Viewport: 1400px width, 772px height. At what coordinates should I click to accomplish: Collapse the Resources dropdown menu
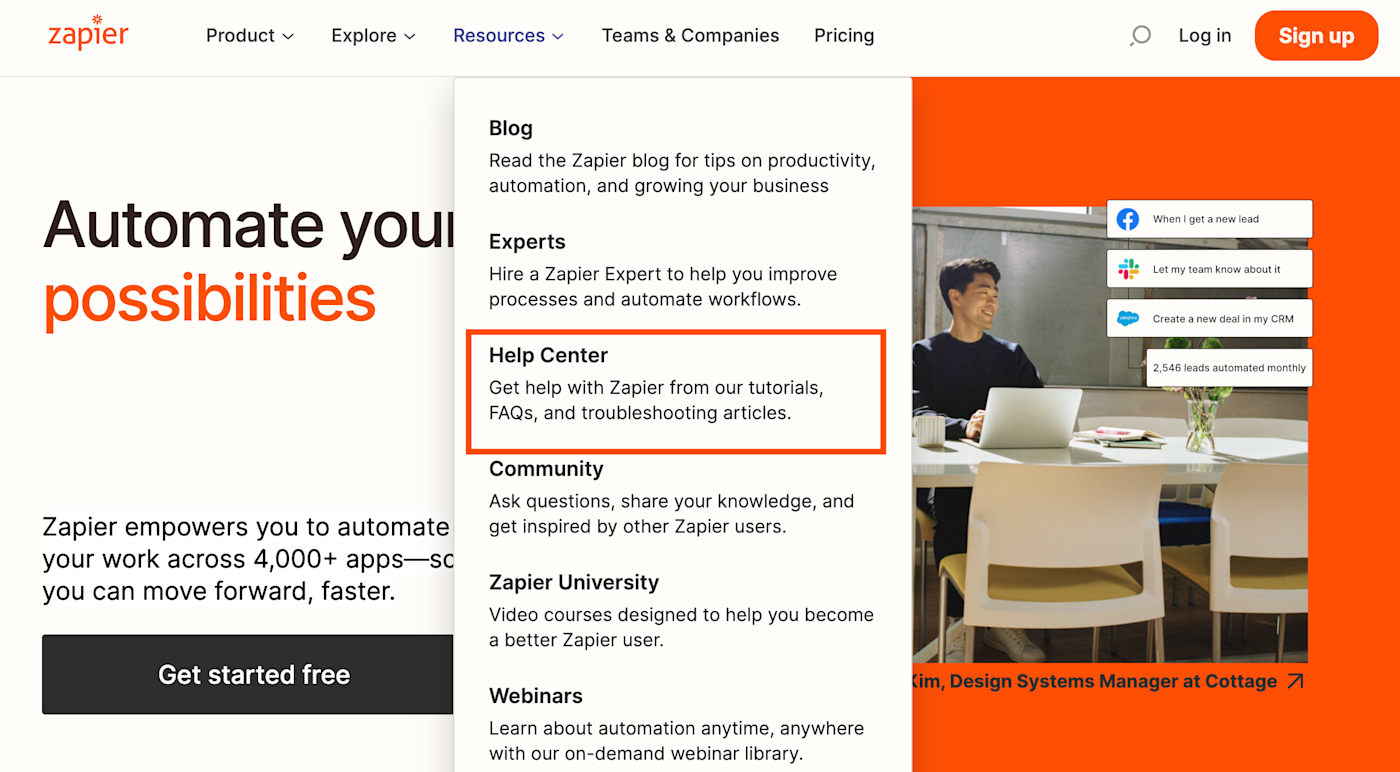509,36
